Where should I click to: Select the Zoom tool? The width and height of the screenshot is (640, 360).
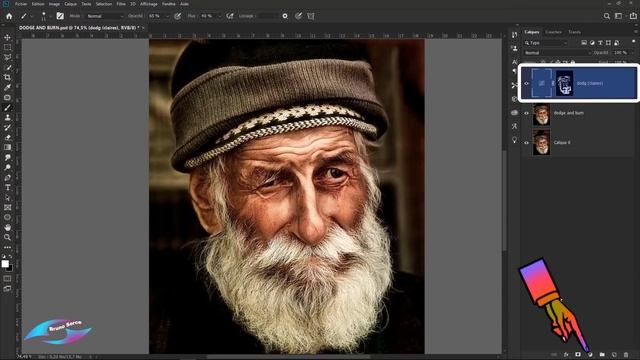tap(7, 237)
